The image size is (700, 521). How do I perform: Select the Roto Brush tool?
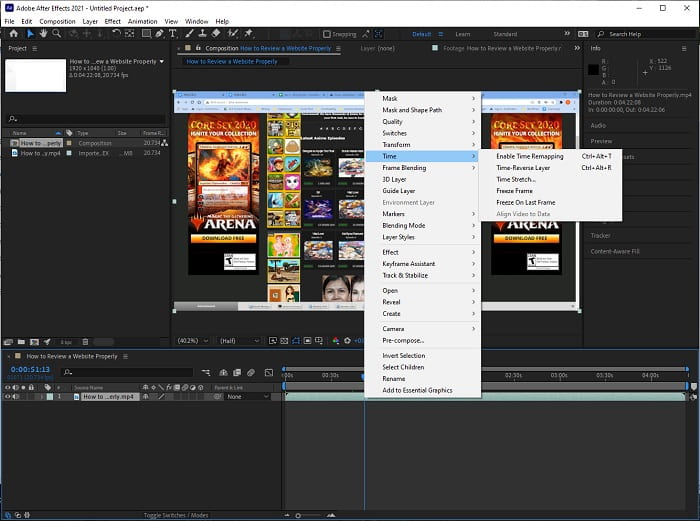coord(232,33)
